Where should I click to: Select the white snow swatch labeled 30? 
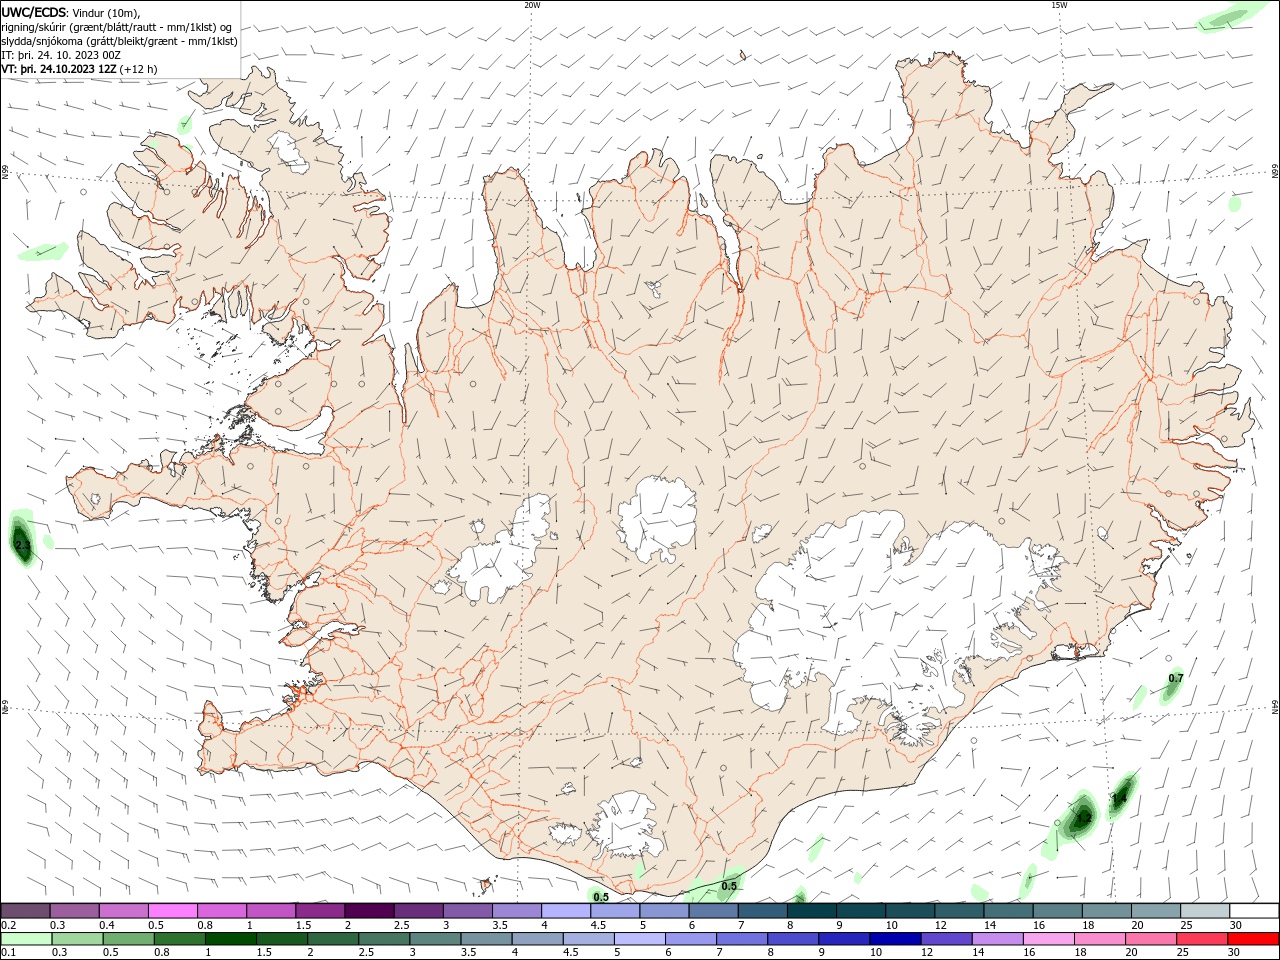click(1254, 911)
